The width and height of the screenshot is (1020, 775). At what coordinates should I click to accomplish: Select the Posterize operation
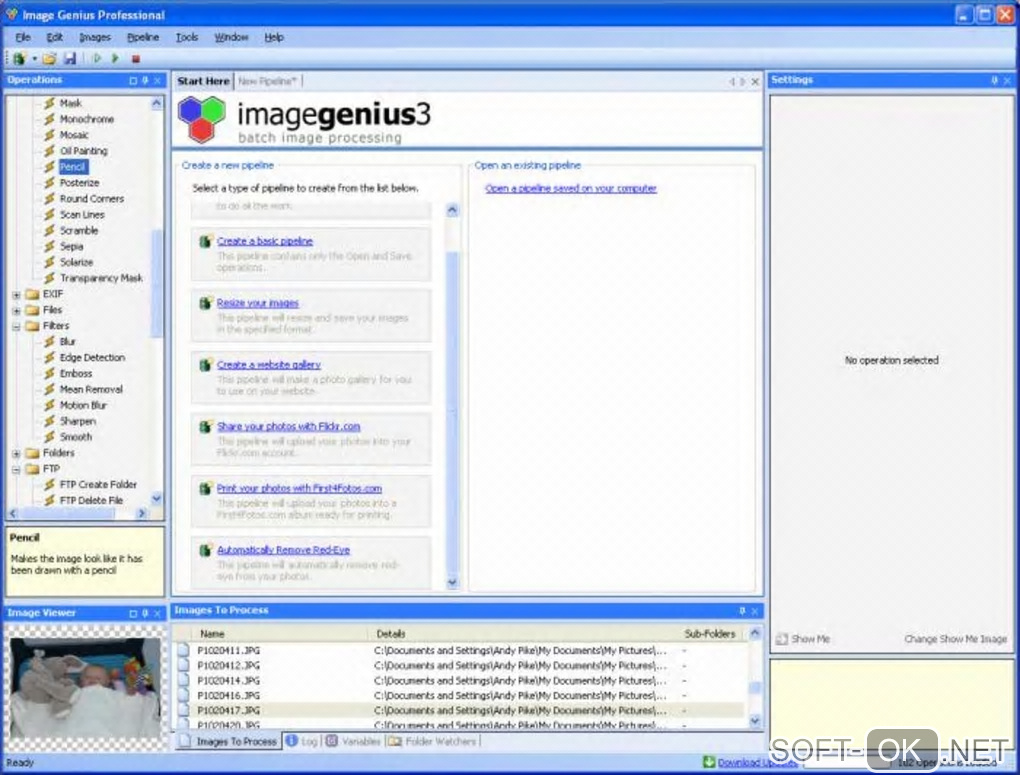[79, 183]
